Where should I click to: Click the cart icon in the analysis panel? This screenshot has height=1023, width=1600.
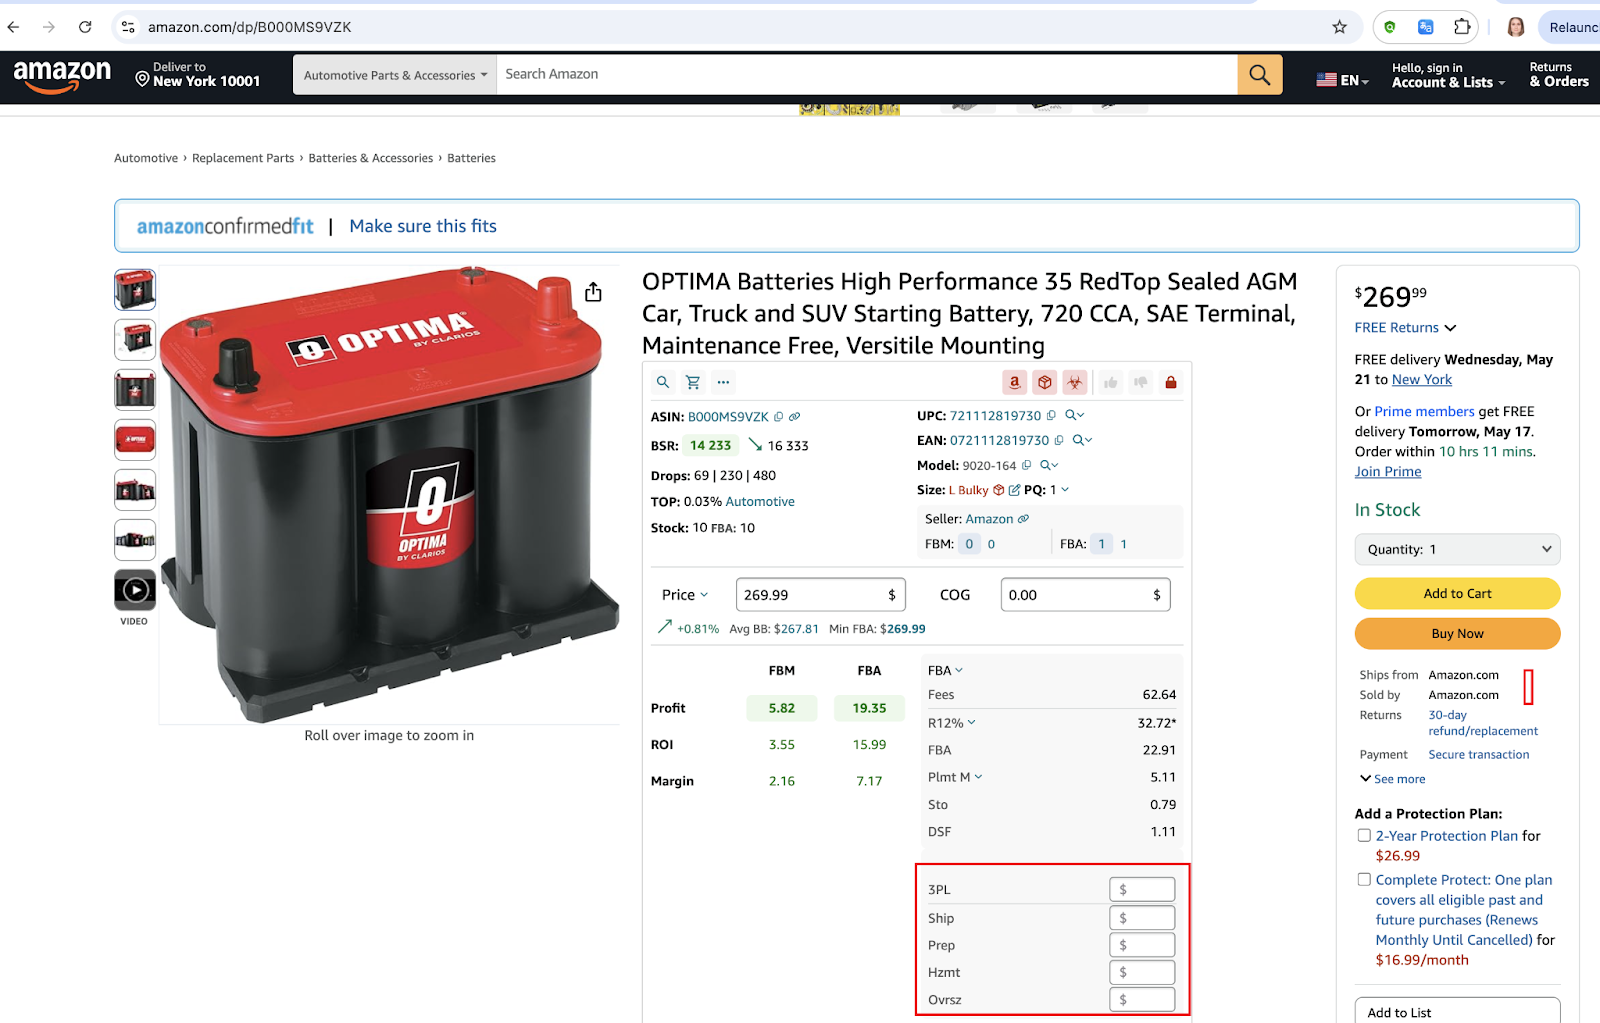coord(692,382)
